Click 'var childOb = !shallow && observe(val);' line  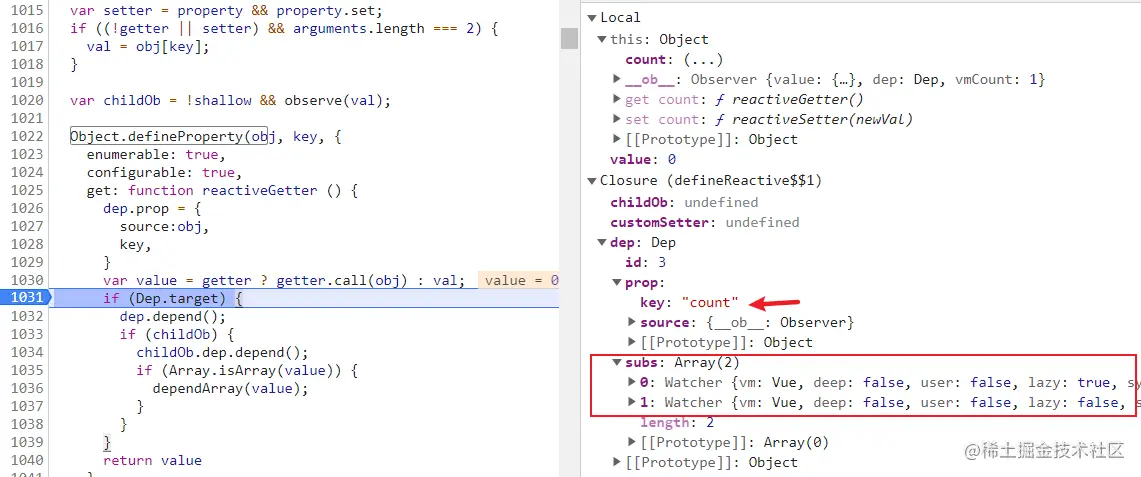point(230,100)
